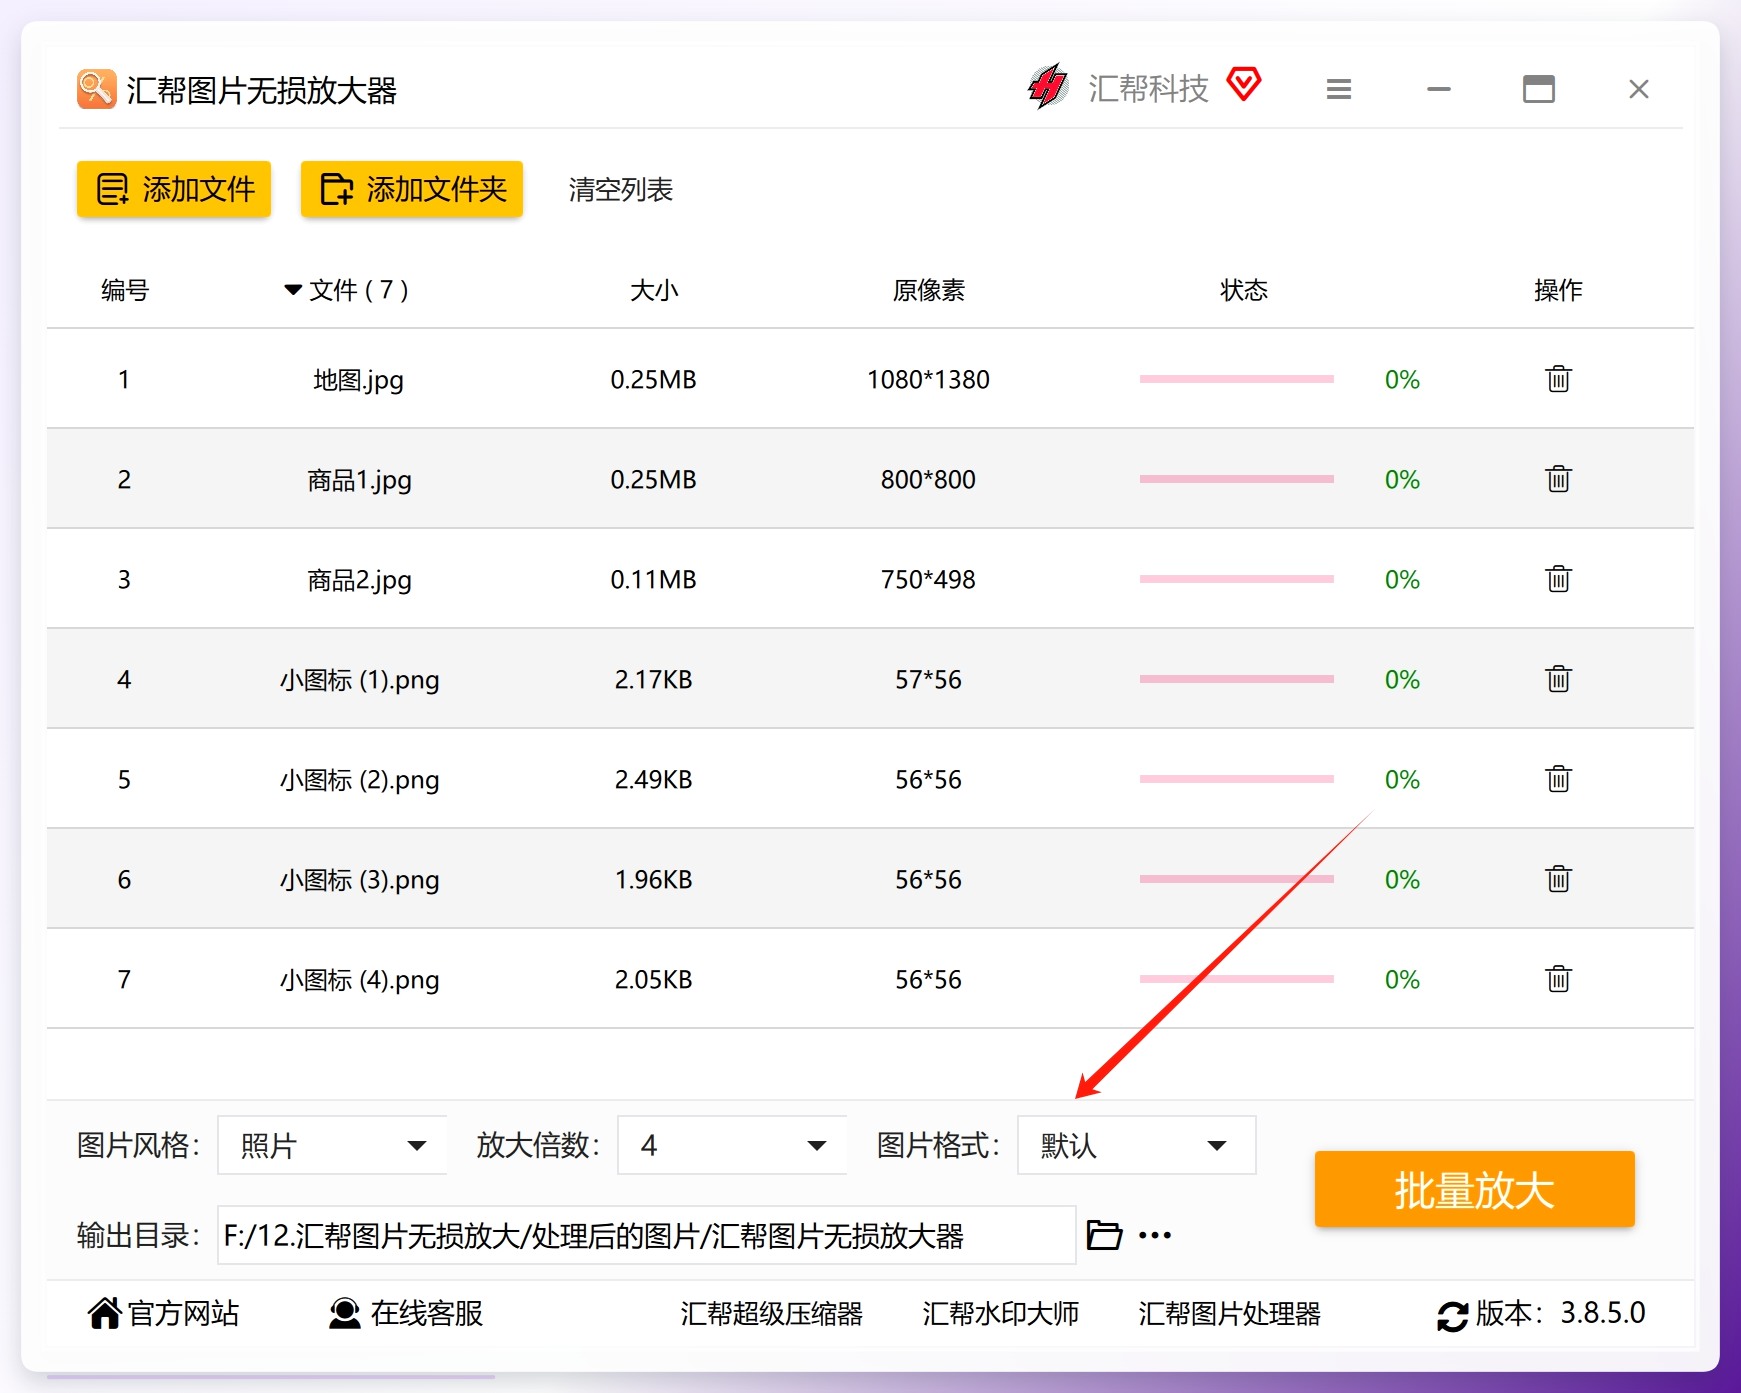Click 清空列表 to clear the list

pos(621,190)
